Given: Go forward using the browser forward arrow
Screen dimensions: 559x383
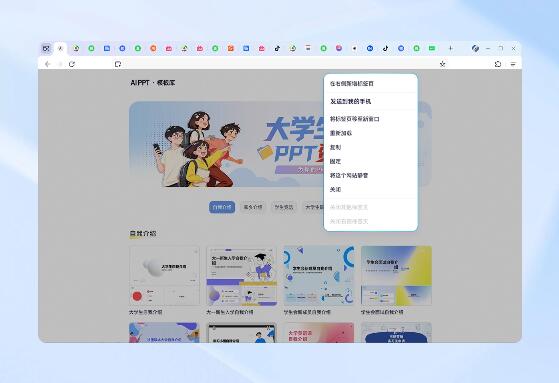Looking at the screenshot, I should tap(60, 64).
